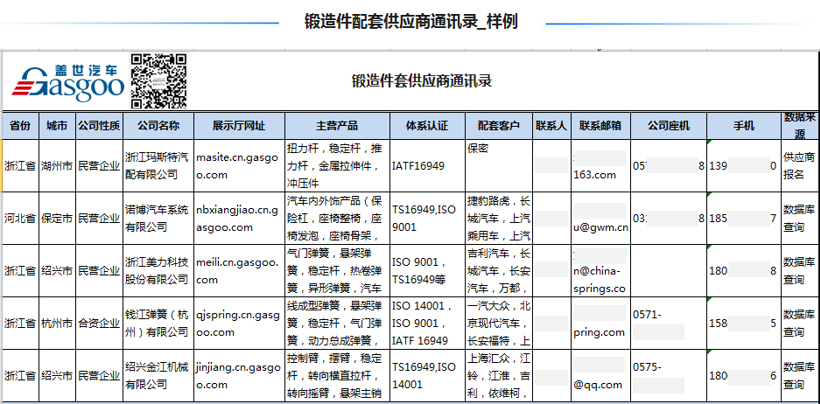
Task: Select company cell 浙江玛斯特汽配有限公司
Action: 158,166
